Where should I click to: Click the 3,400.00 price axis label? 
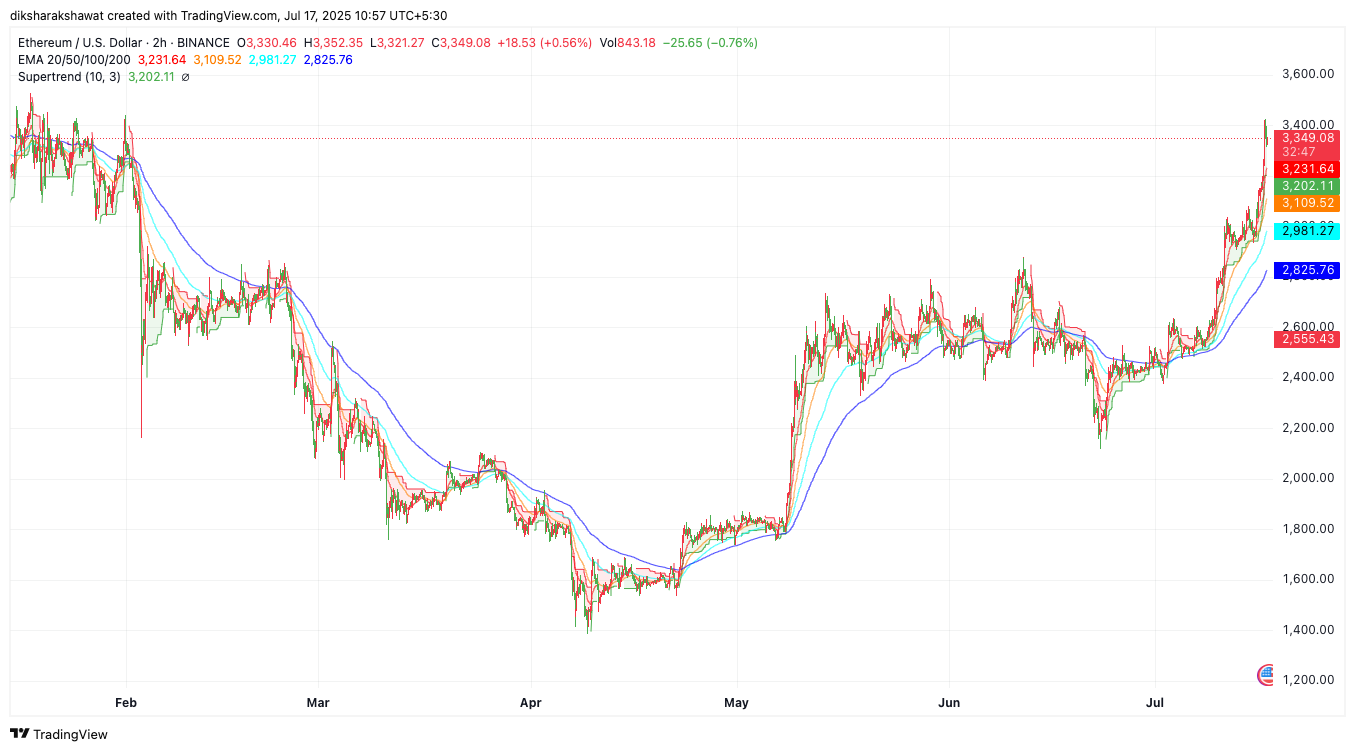tap(1308, 124)
